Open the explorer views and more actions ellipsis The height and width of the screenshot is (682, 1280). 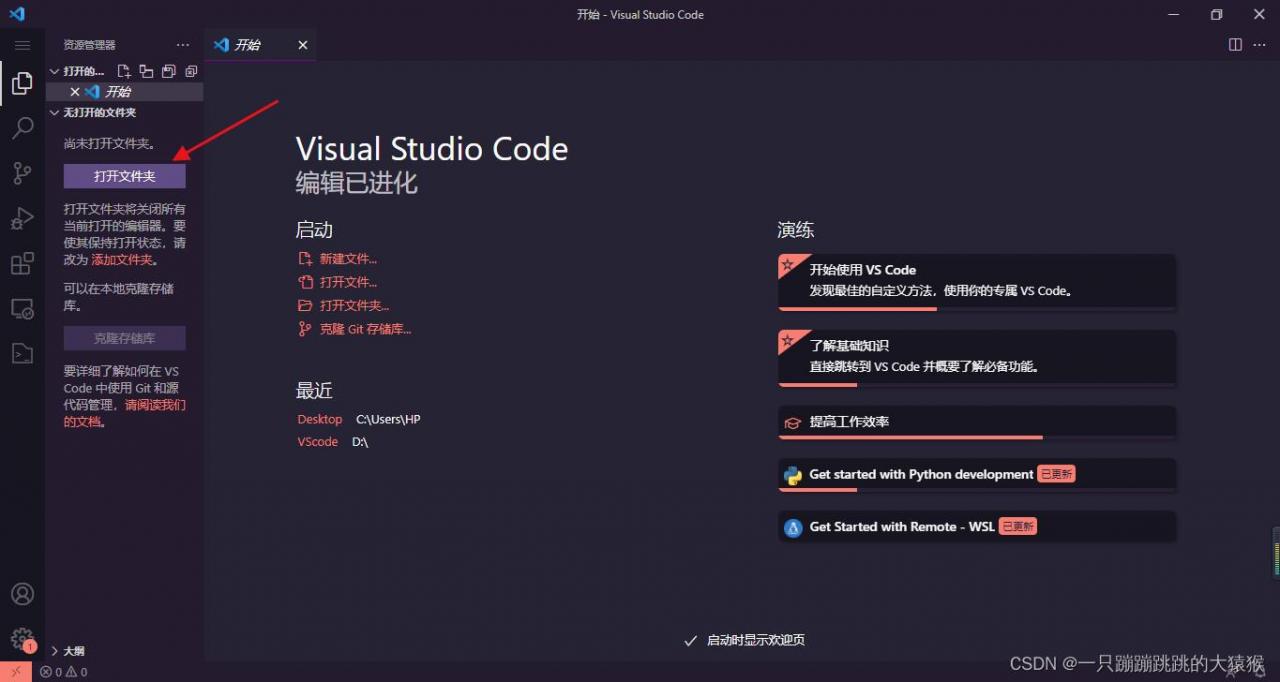pyautogui.click(x=182, y=45)
